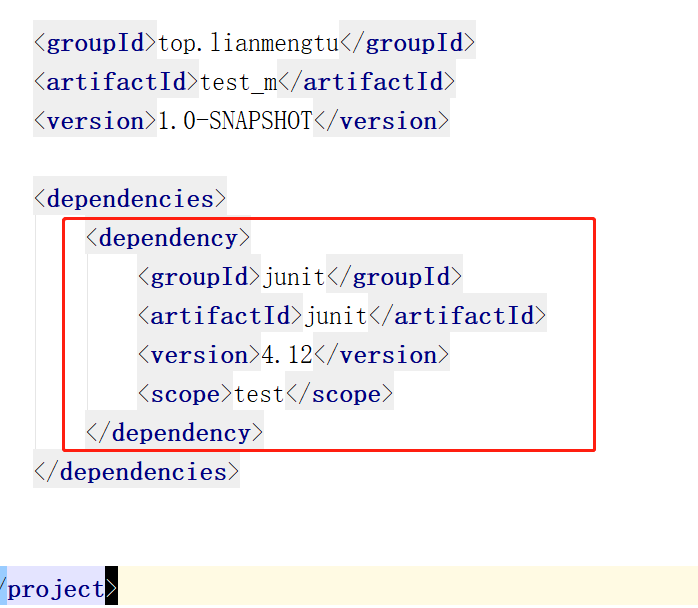
Task: Click opening version tag before 1.0-SNAPSHOT
Action: click(95, 121)
